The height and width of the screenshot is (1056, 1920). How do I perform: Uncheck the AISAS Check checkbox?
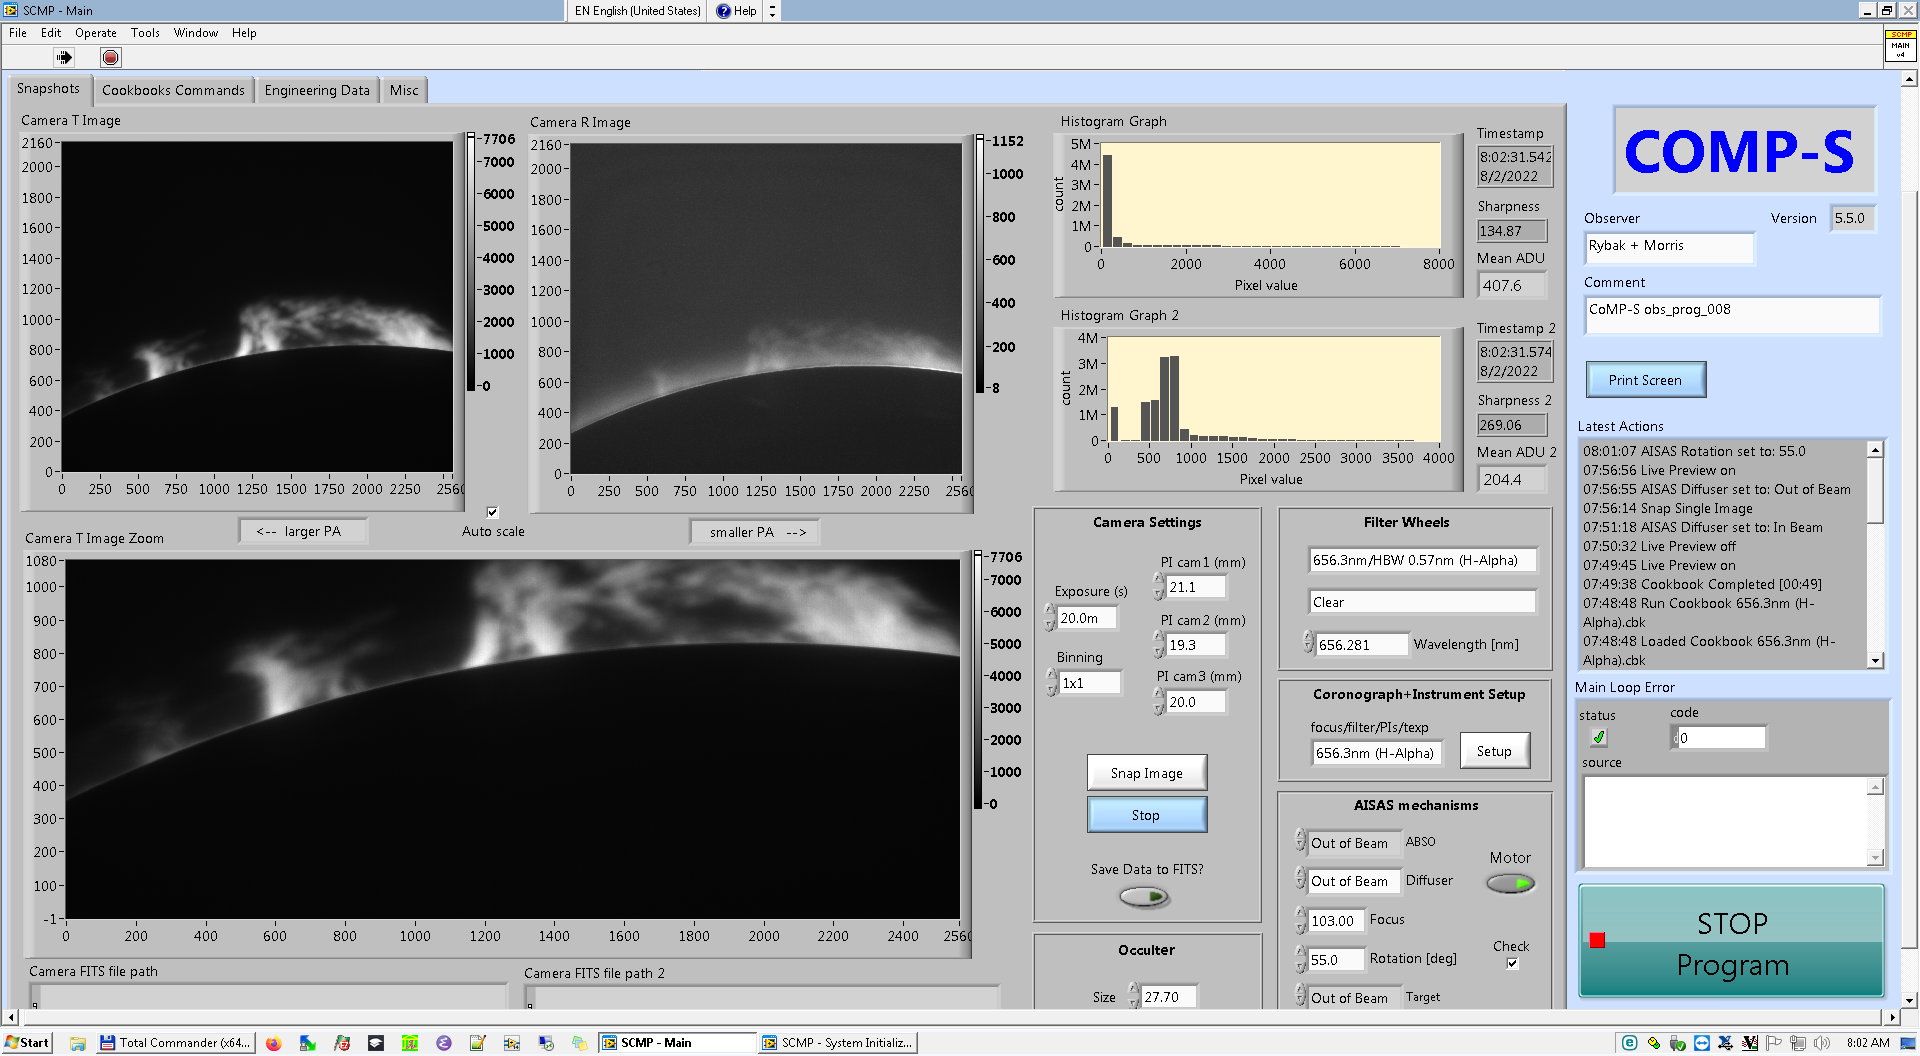click(x=1512, y=964)
